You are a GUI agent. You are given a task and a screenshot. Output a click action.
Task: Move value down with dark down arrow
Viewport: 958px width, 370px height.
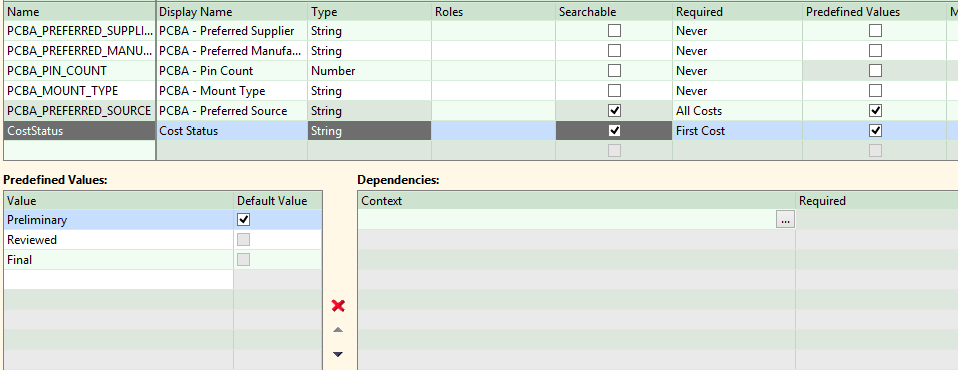[x=338, y=354]
